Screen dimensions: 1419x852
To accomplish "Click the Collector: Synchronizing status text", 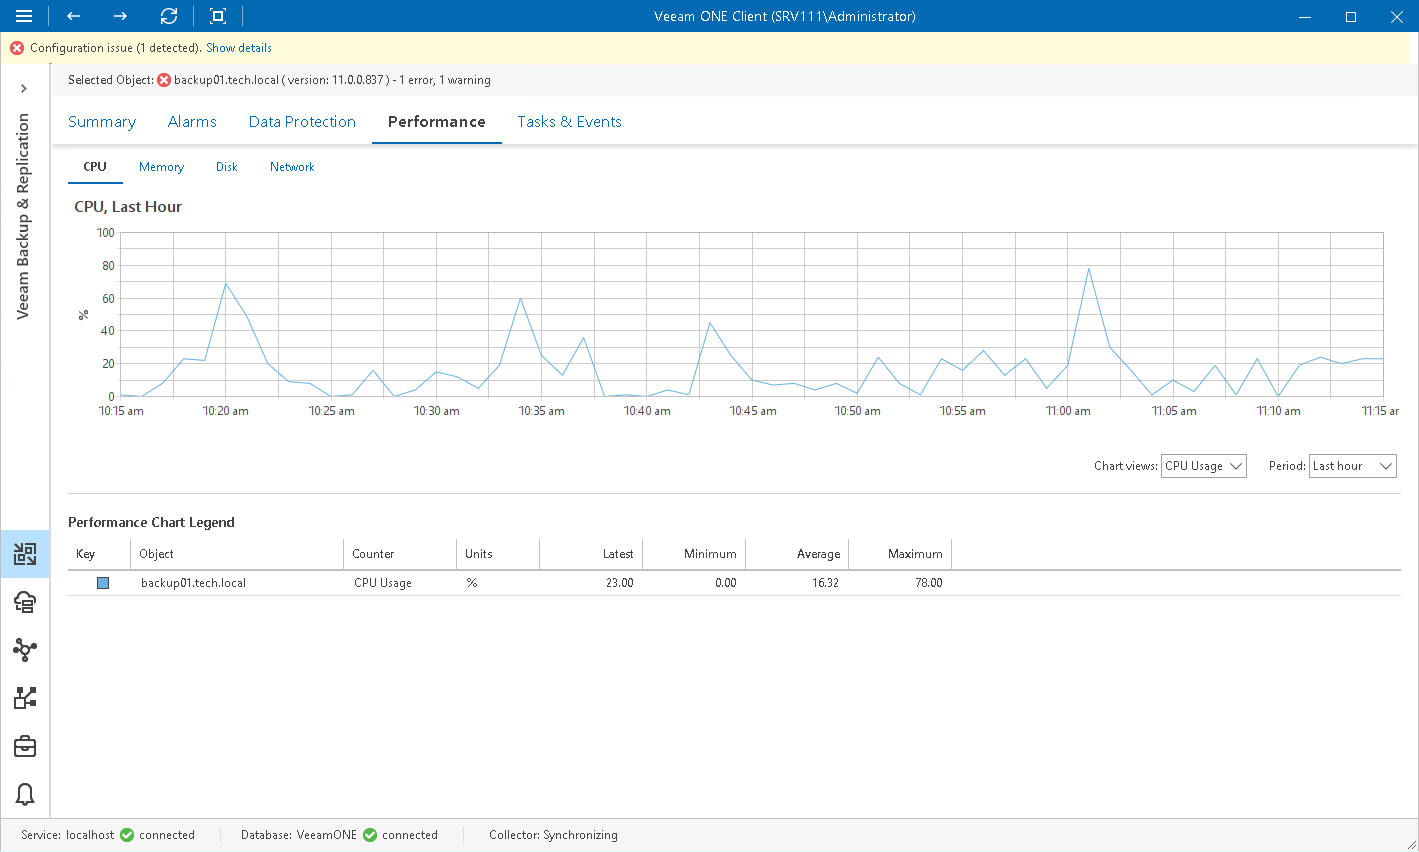I will (553, 835).
